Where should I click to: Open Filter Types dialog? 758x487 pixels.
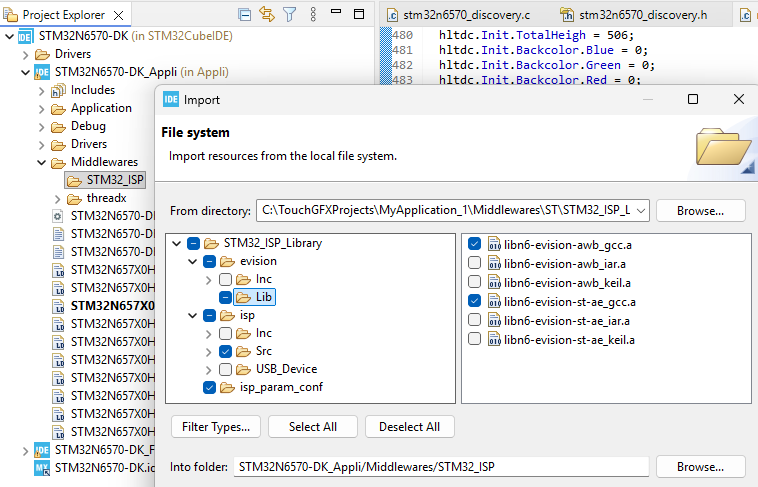[216, 427]
